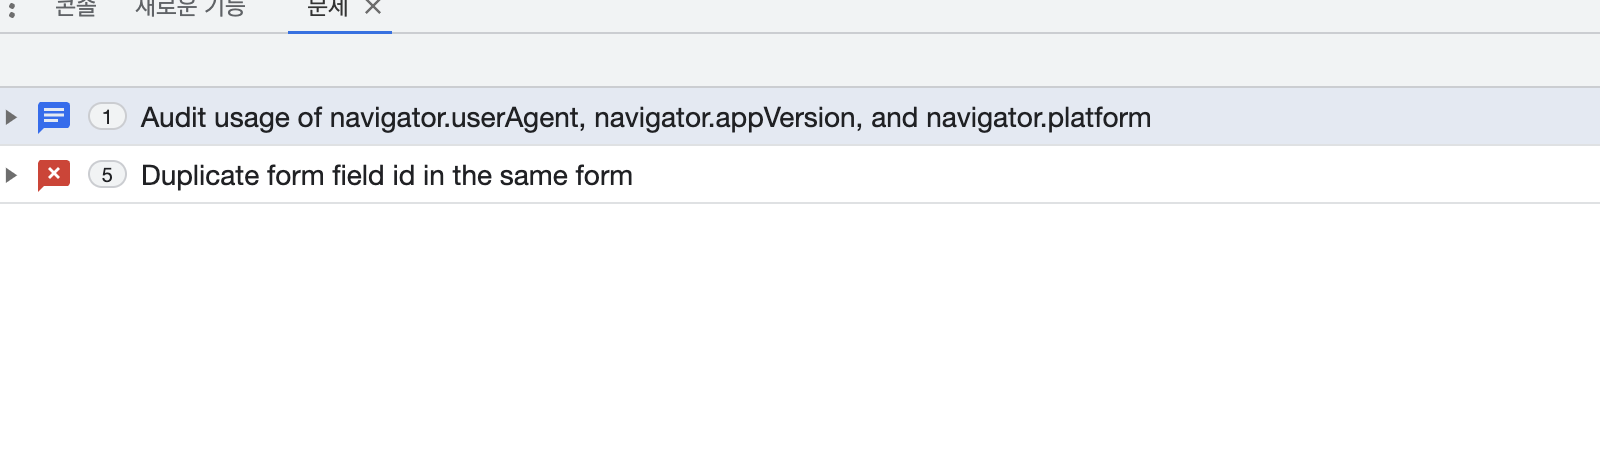Image resolution: width=1600 pixels, height=474 pixels.
Task: Close the 문제 tab
Action: [373, 8]
